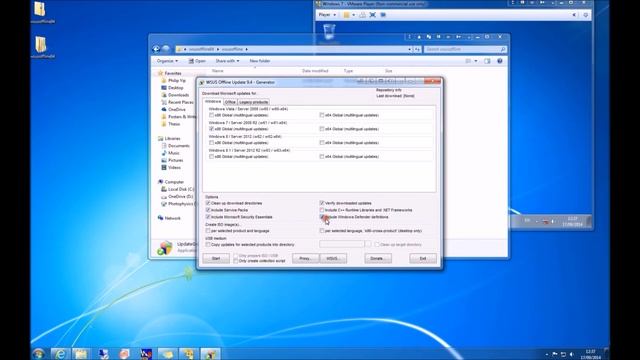Toggle Explorer preview pane icon
640x360 pixels.
(487, 61)
